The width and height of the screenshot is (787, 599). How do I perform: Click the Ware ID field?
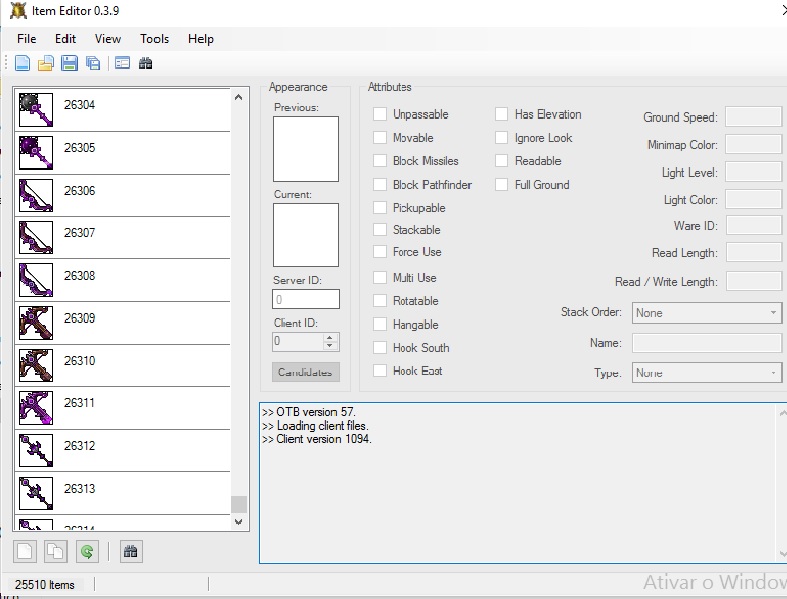(x=753, y=225)
